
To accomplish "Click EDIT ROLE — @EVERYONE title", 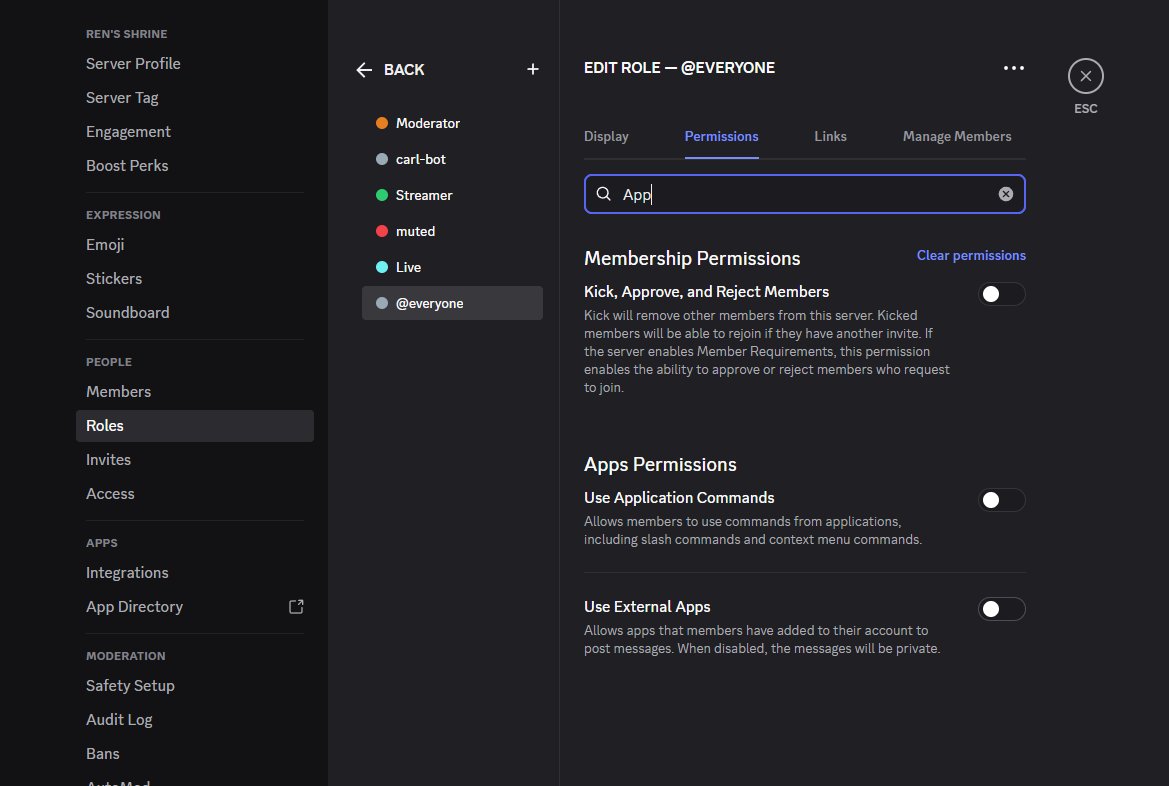I will tap(679, 68).
